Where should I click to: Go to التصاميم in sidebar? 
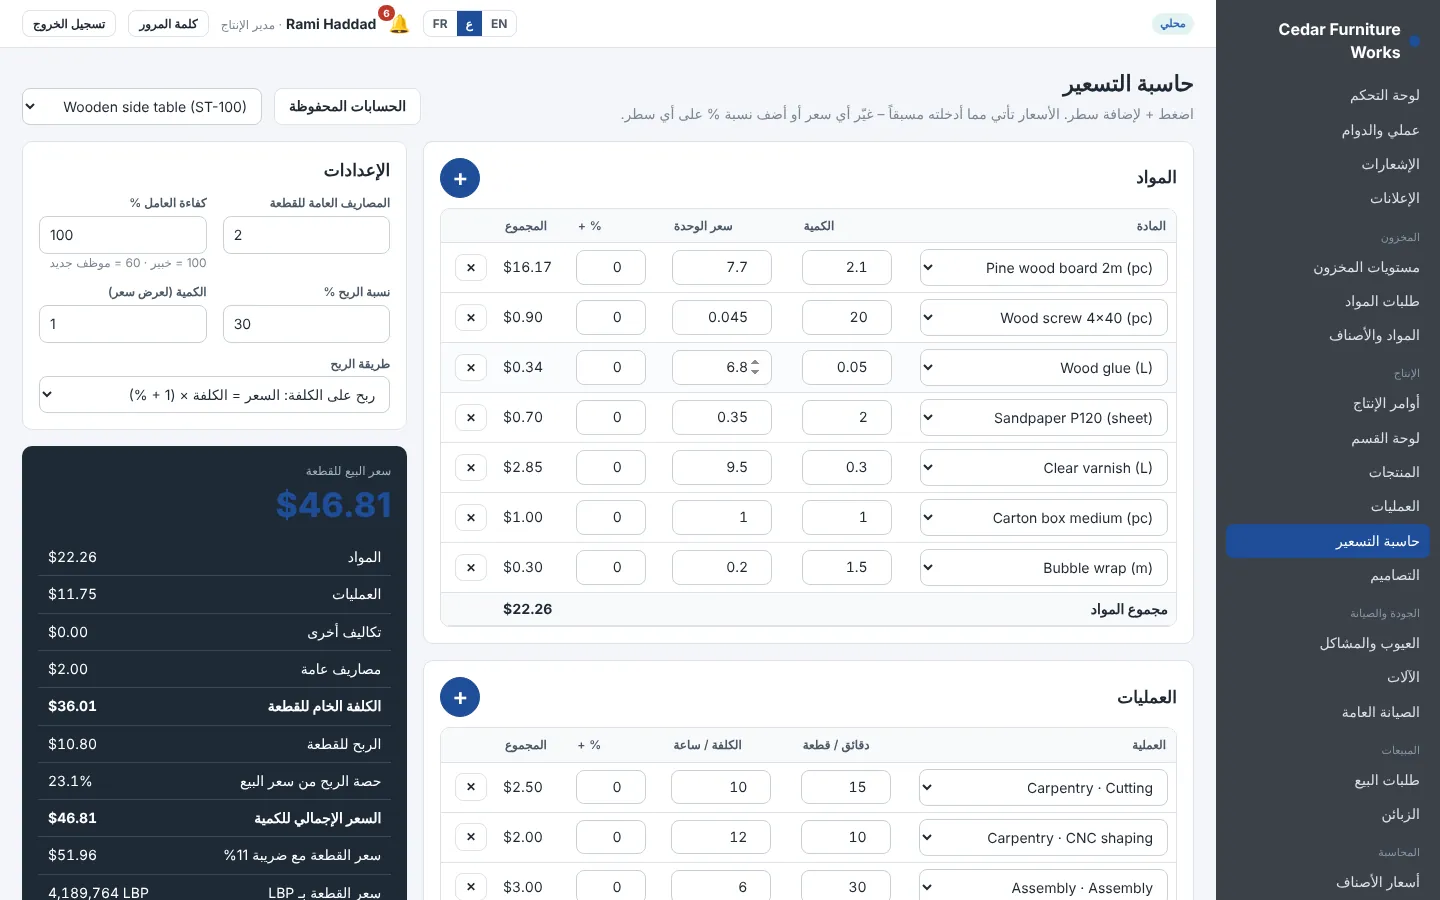[1328, 576]
